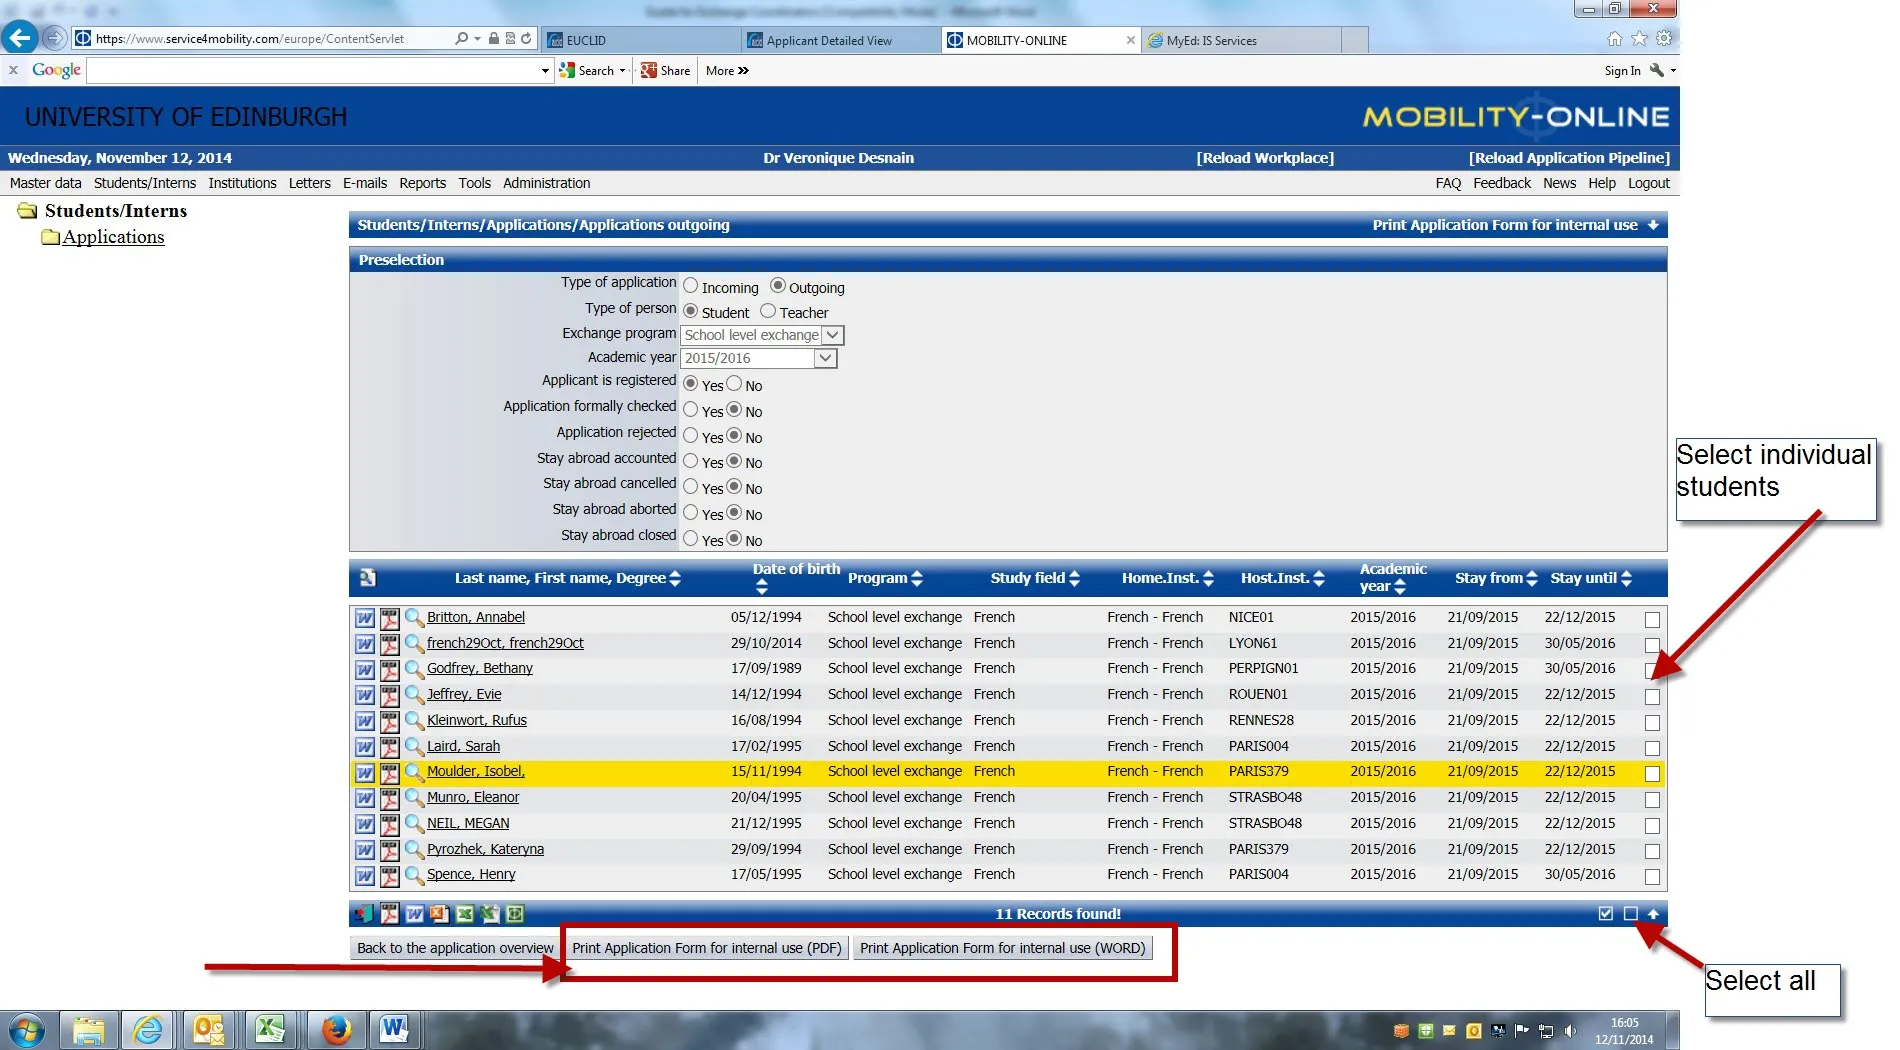Open Firefox from the taskbar
This screenshot has width=1900, height=1050.
click(x=337, y=1029)
